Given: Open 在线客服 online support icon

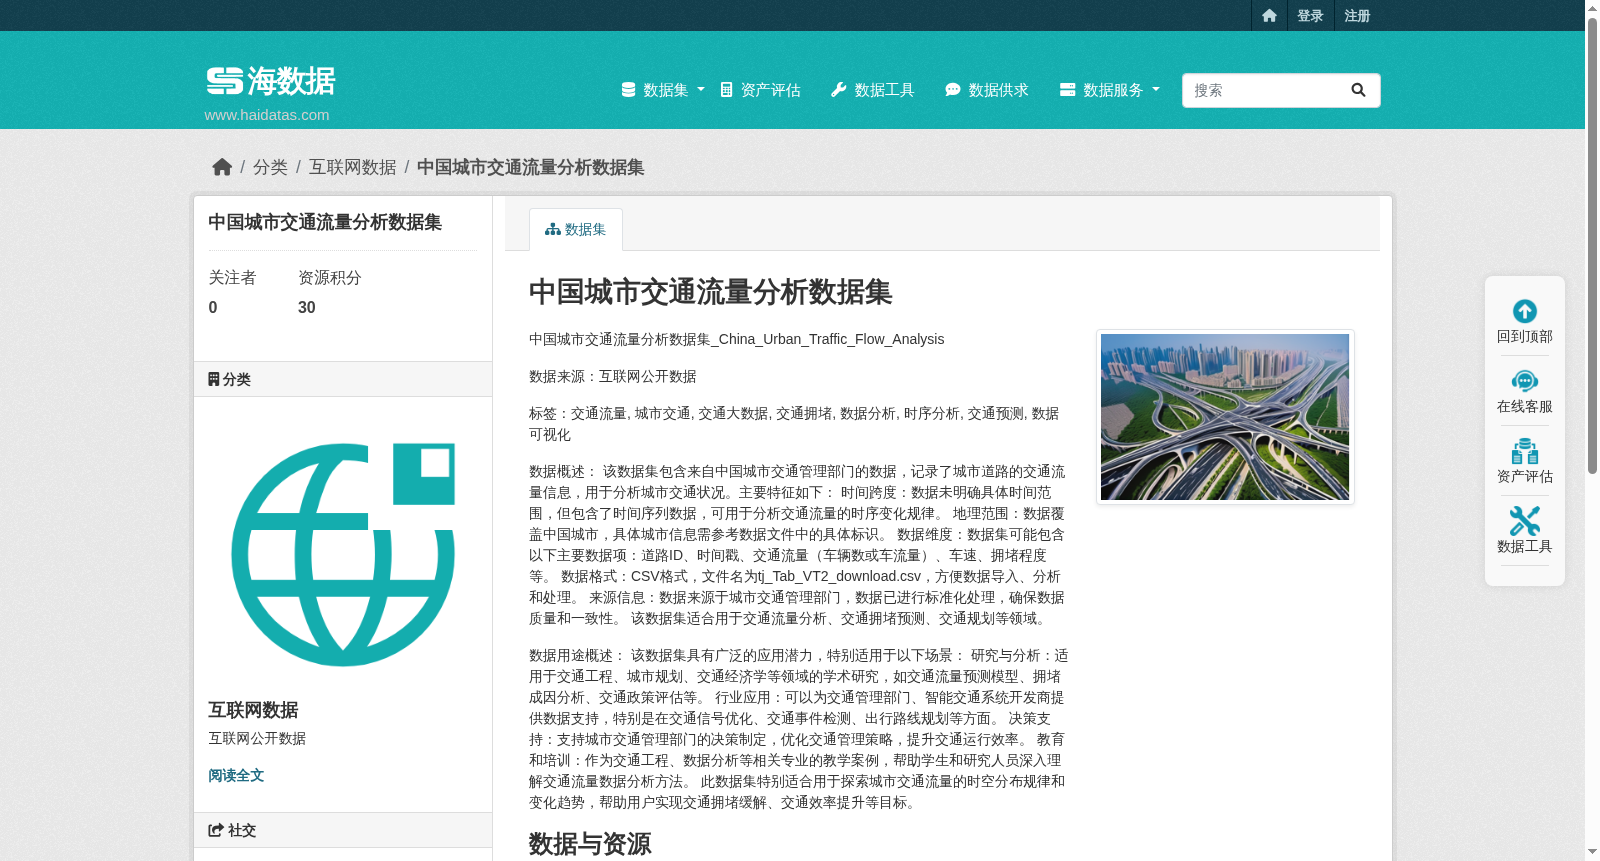Looking at the screenshot, I should click(1525, 381).
